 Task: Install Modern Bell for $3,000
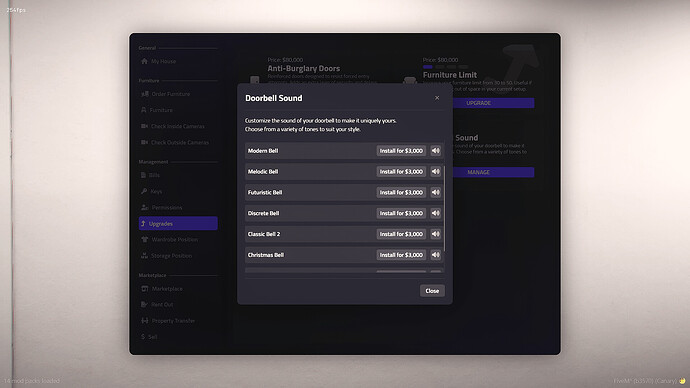coord(401,150)
